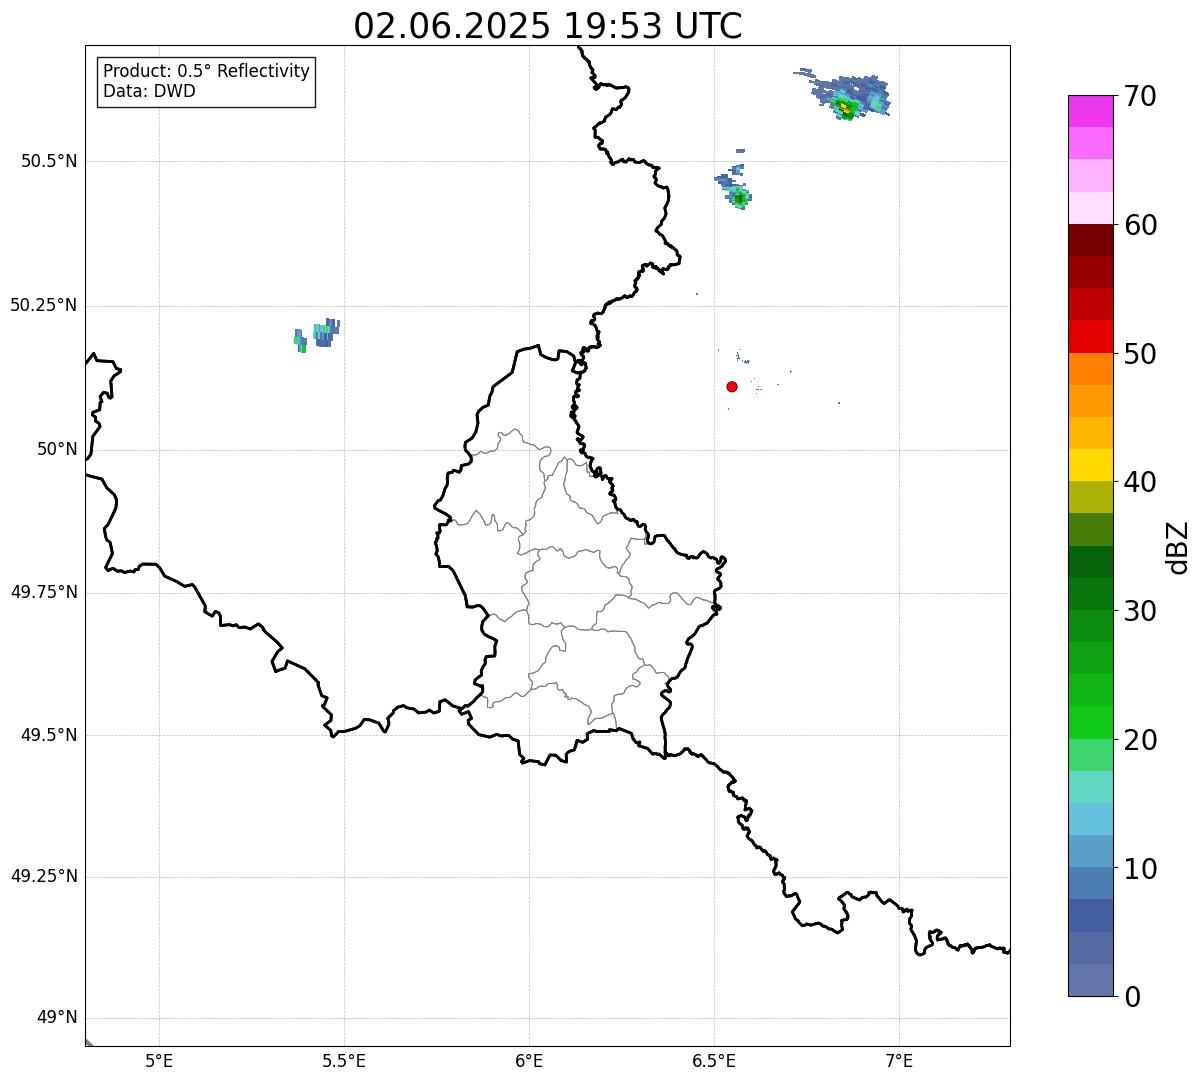Click the large radar echo near 6.9°E
This screenshot has width=1202, height=1081.
[849, 97]
